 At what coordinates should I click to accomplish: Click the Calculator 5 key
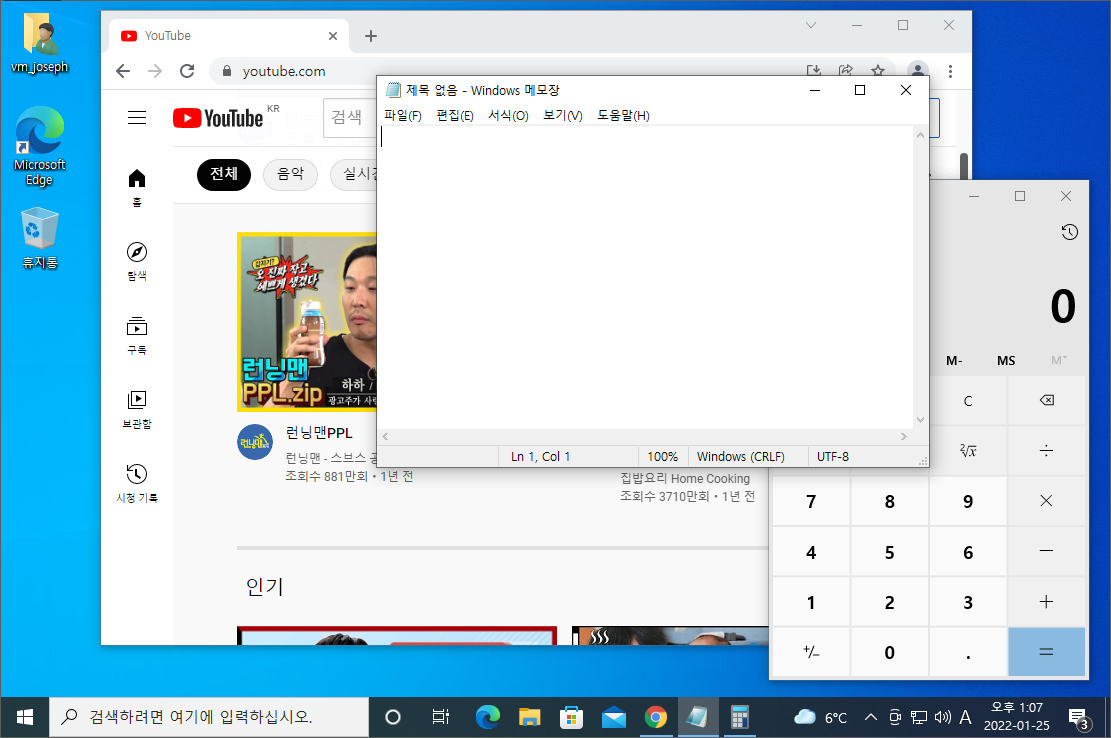[x=889, y=551]
